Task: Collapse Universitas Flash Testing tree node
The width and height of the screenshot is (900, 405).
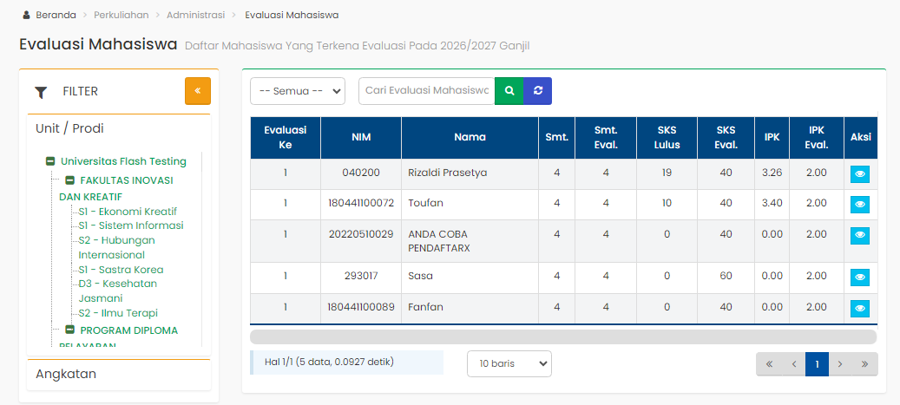Action: 50,161
